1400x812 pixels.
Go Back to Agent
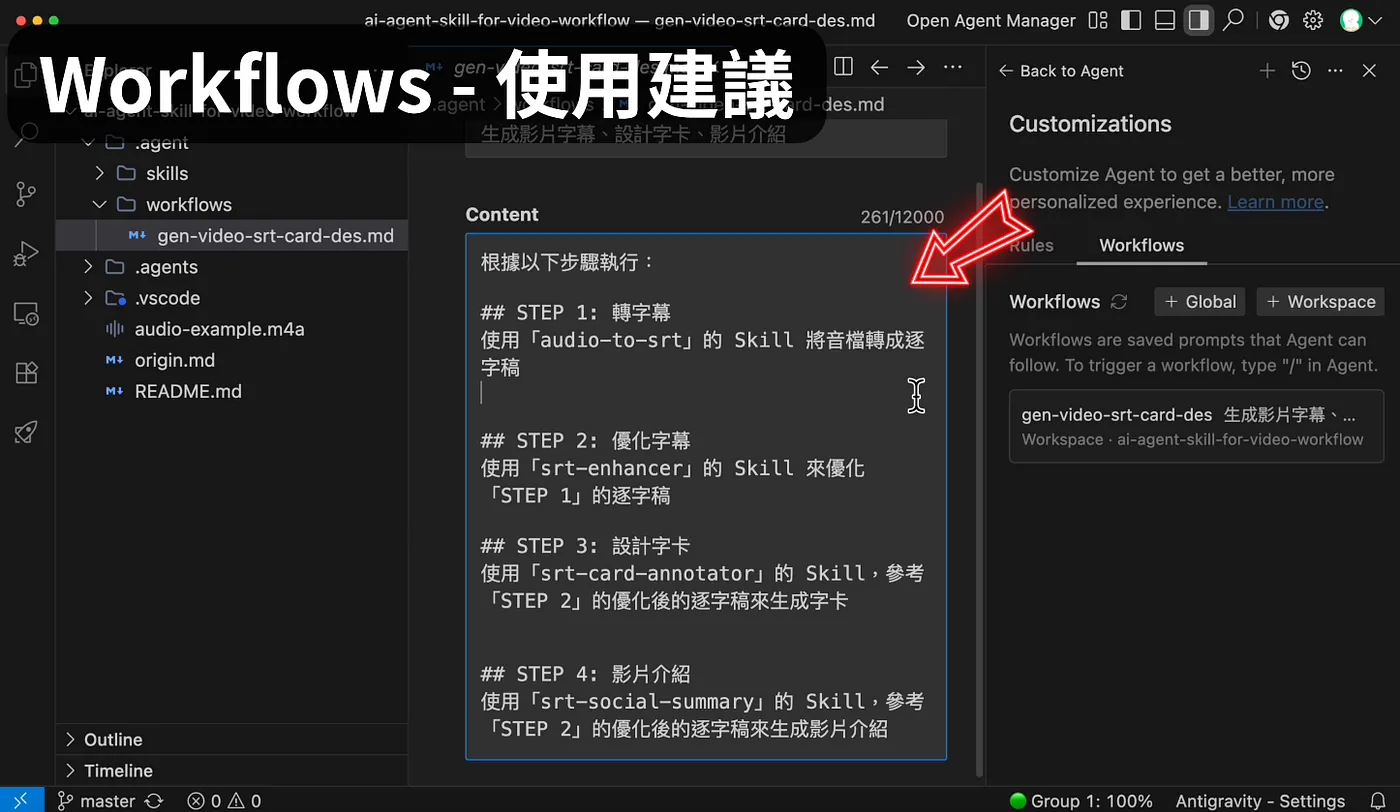pos(1061,71)
